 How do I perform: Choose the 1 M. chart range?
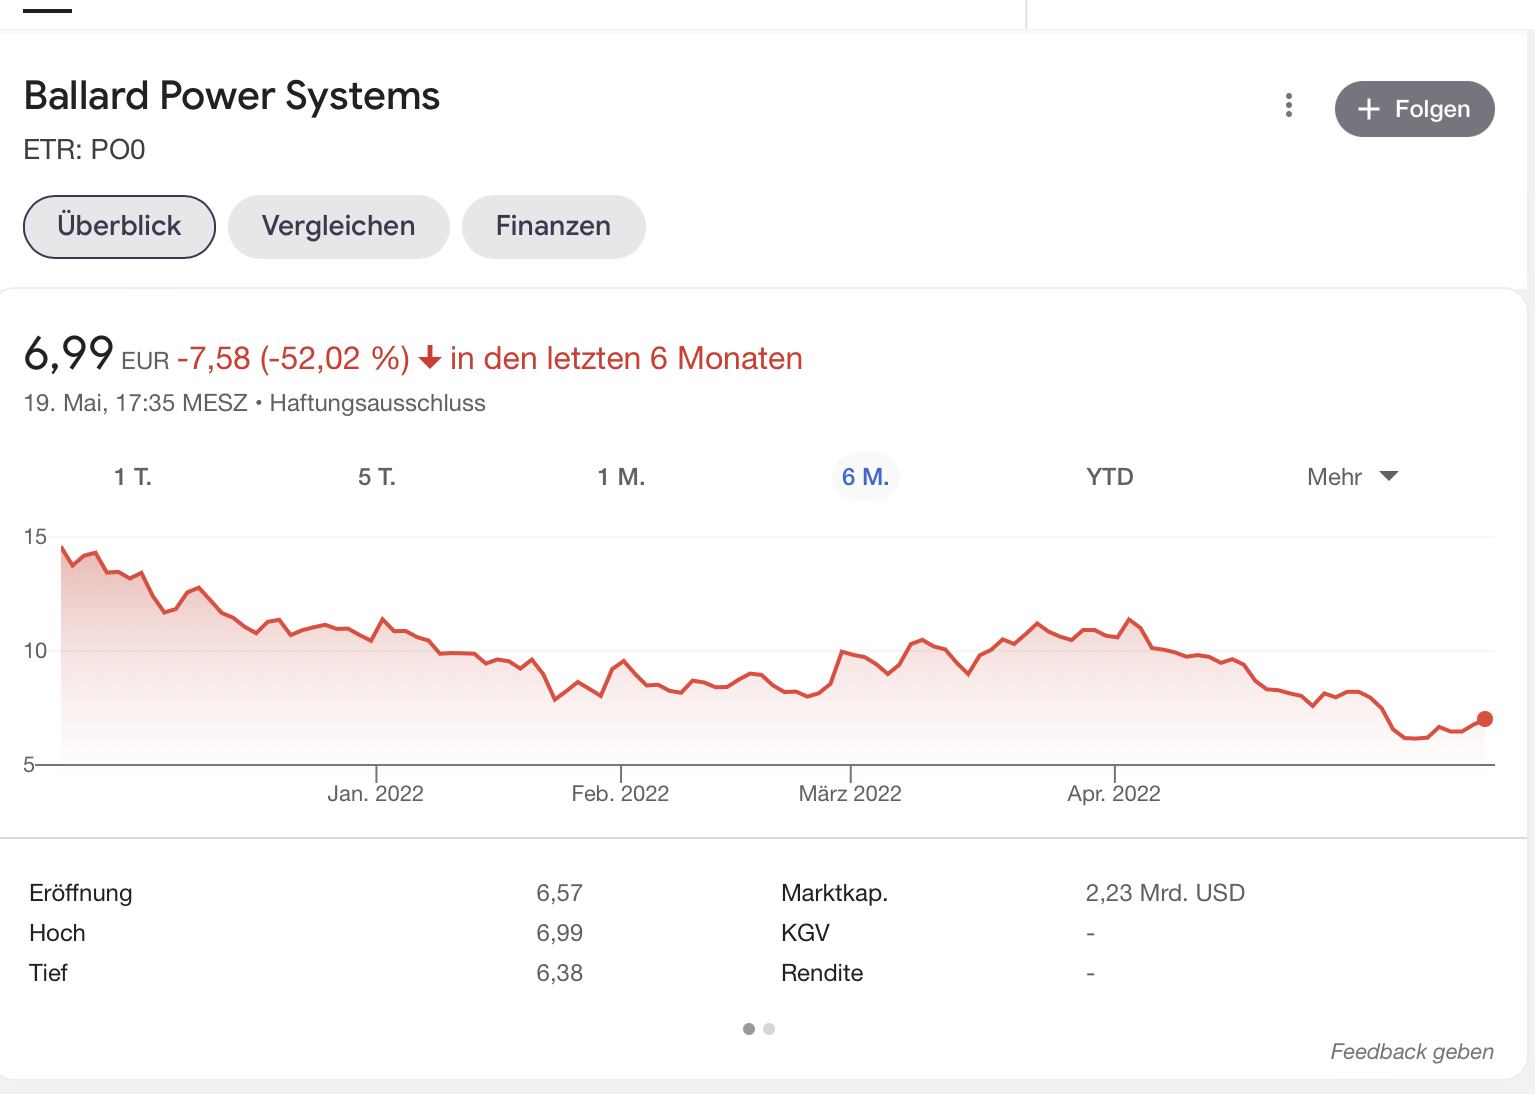(x=621, y=477)
